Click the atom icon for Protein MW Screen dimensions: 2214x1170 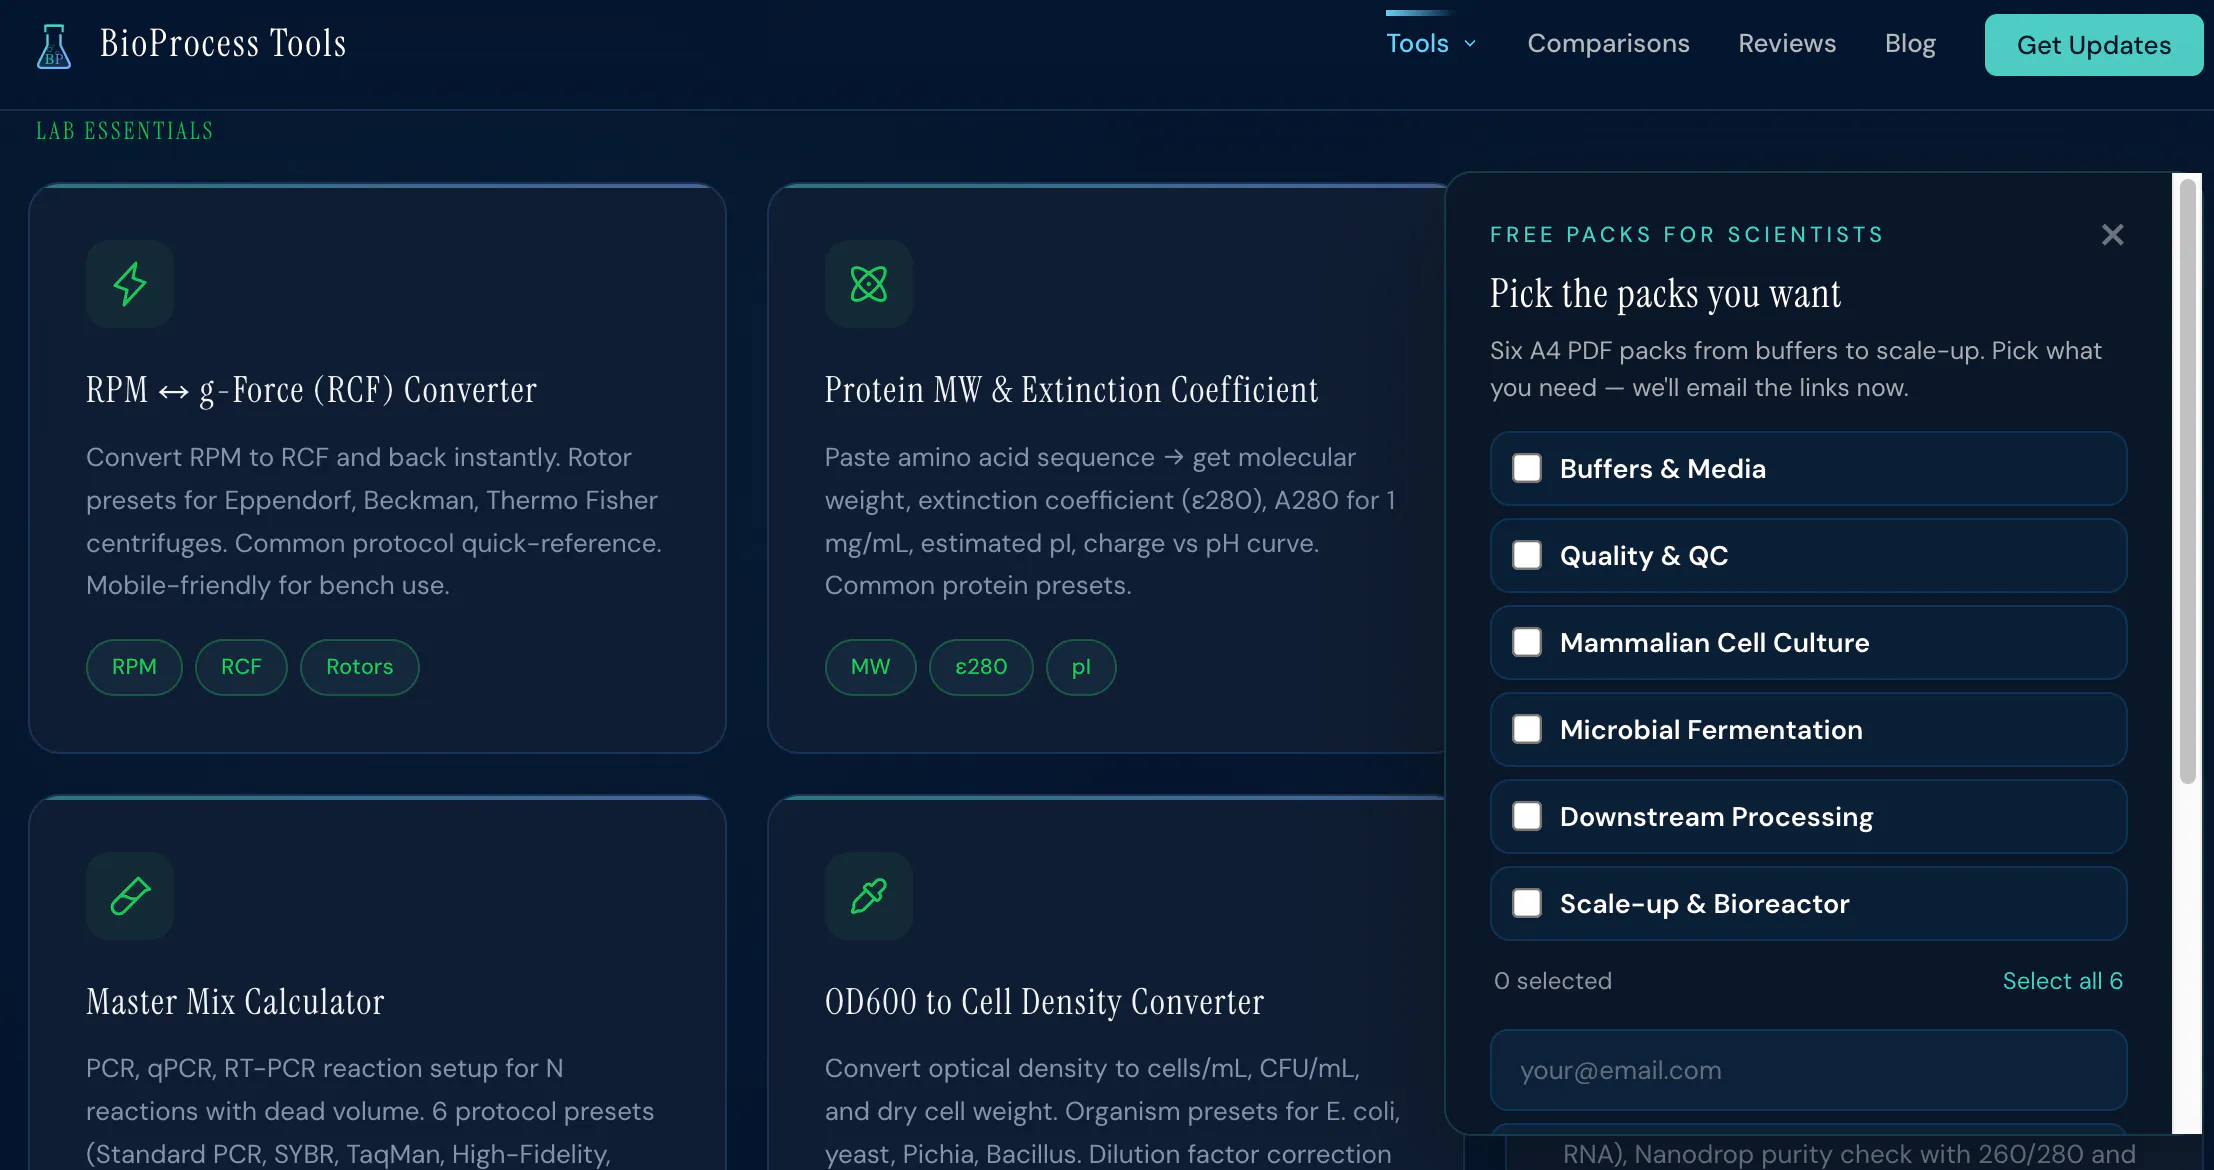pos(869,284)
